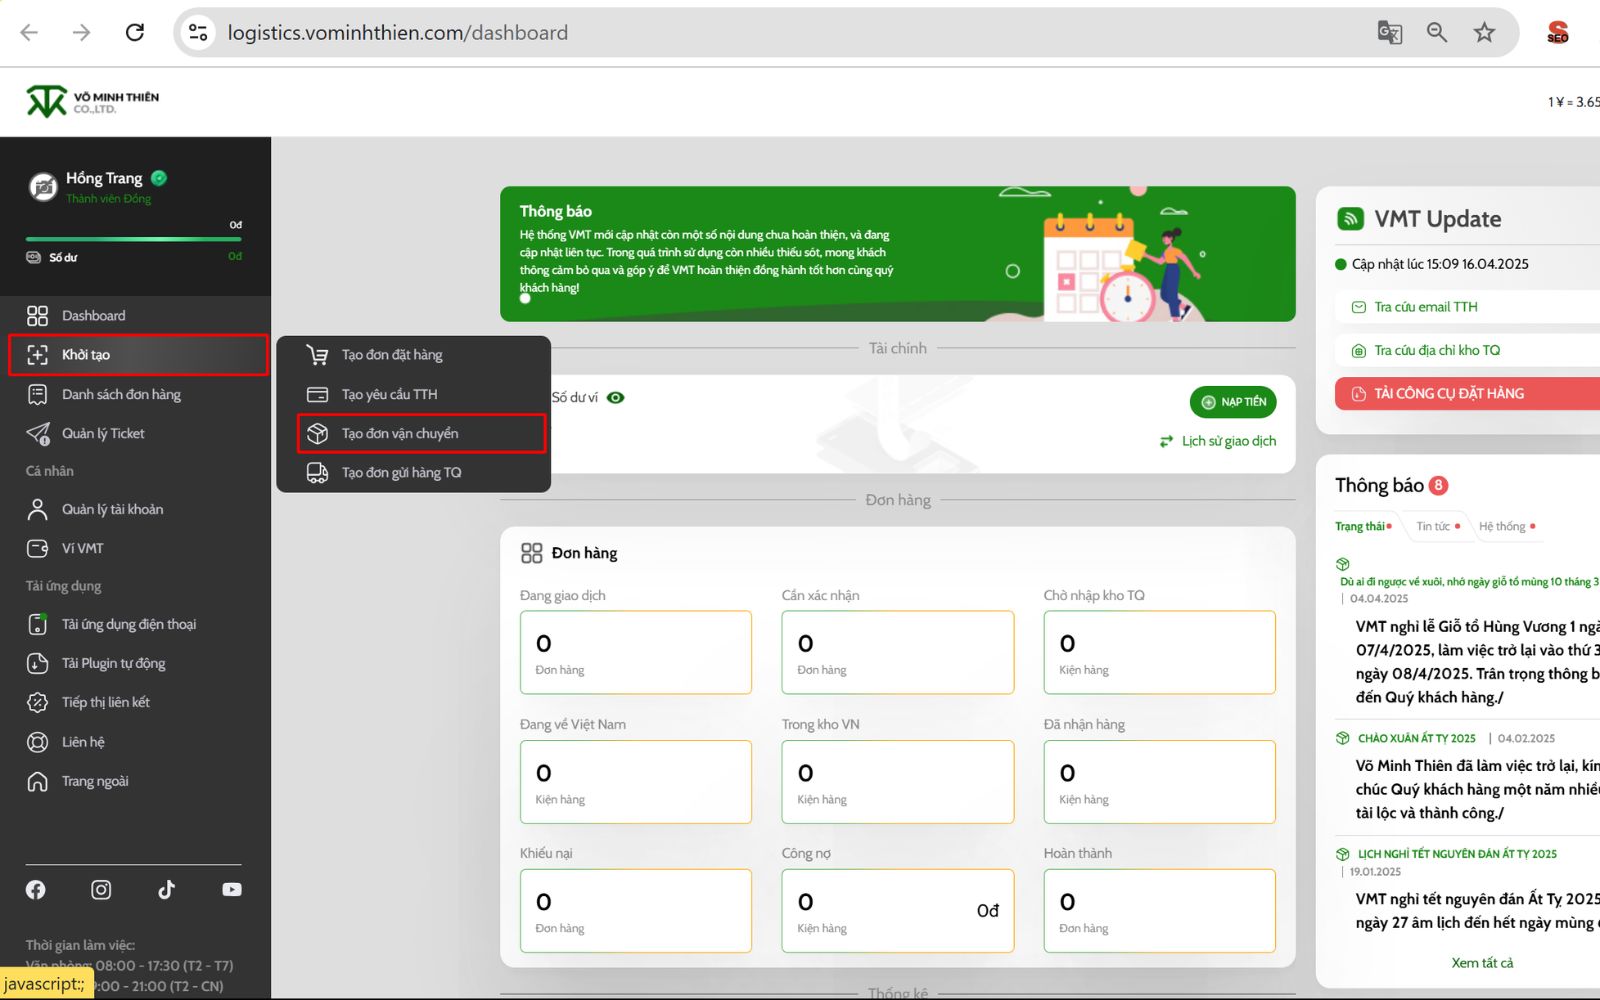
Task: Click the Võ Minh Thiên logo
Action: click(92, 102)
